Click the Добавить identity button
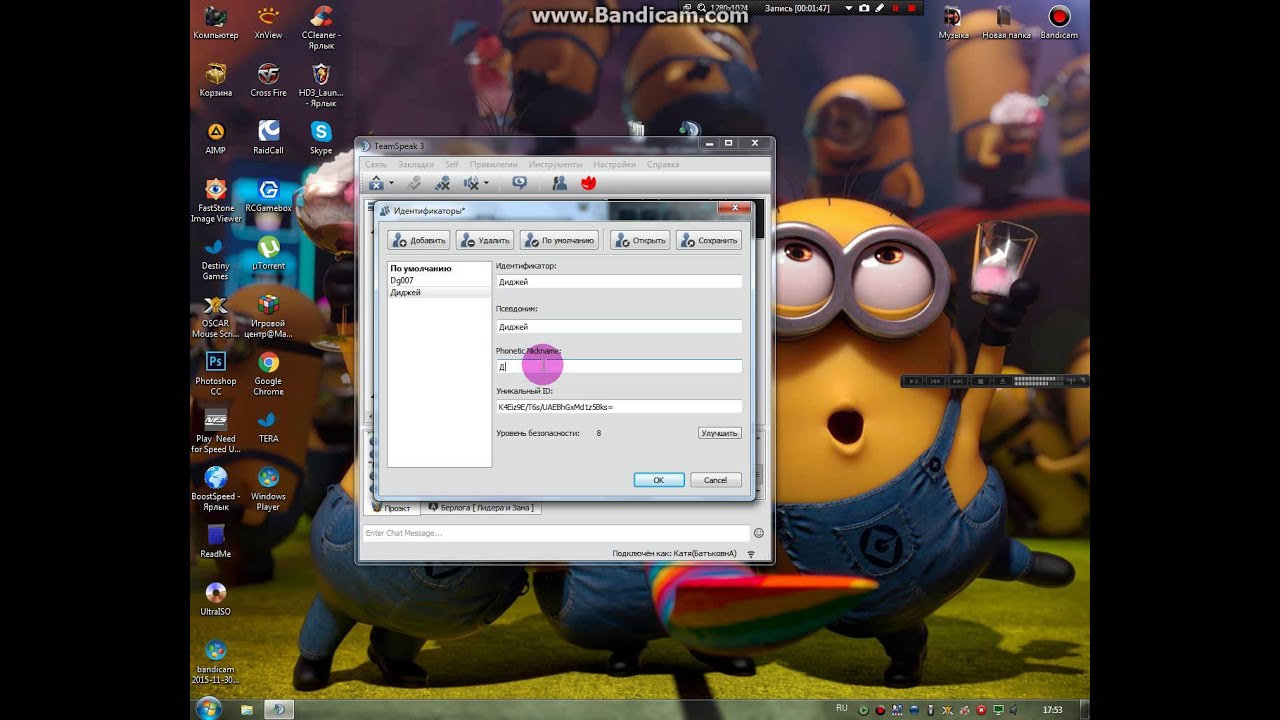 coord(418,240)
